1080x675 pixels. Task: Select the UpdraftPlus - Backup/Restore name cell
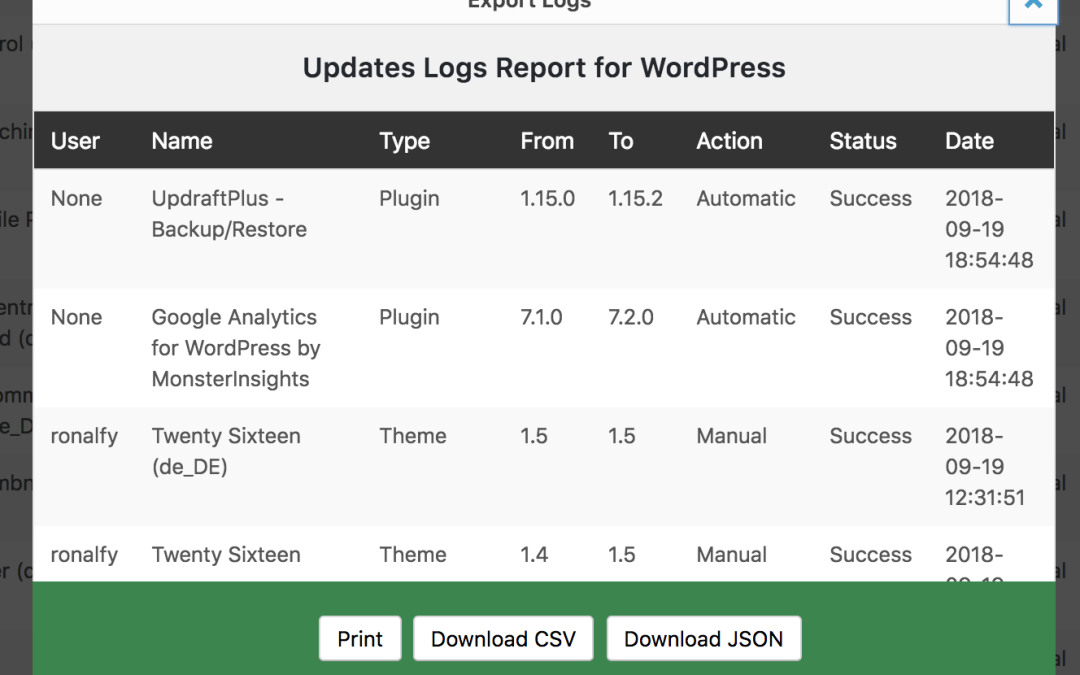tap(229, 214)
